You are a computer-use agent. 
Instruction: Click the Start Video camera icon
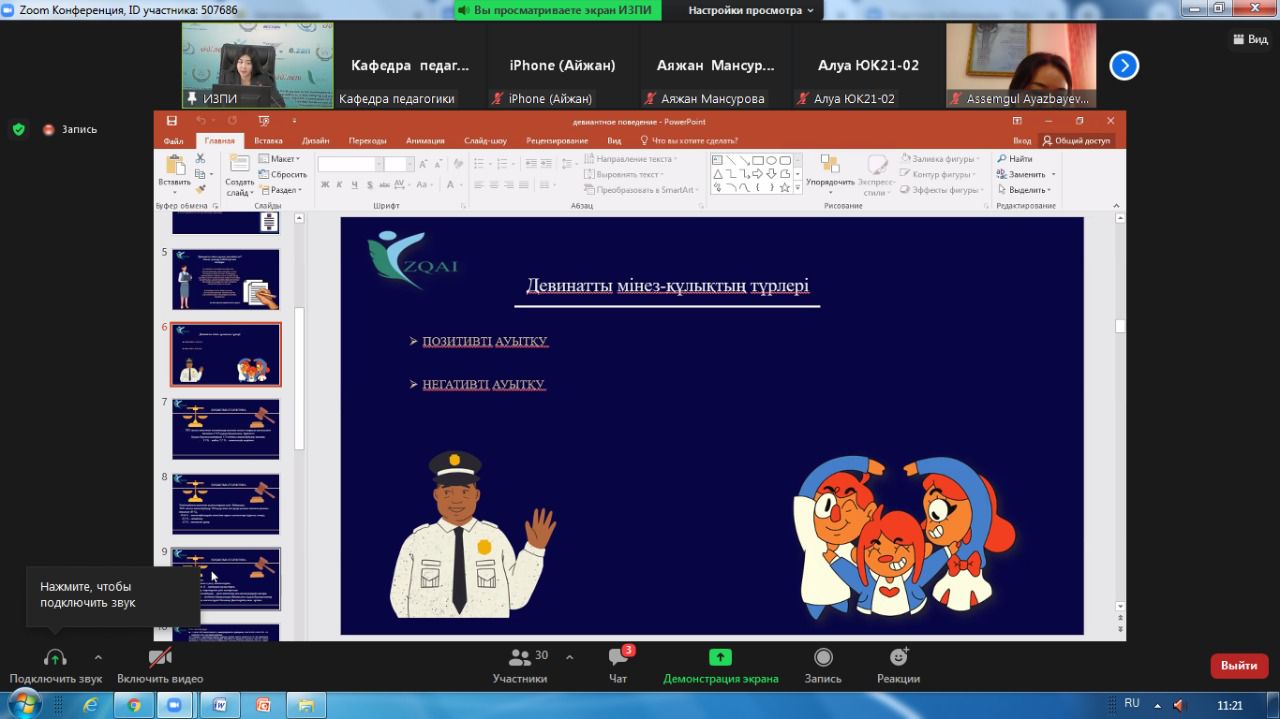(x=160, y=657)
